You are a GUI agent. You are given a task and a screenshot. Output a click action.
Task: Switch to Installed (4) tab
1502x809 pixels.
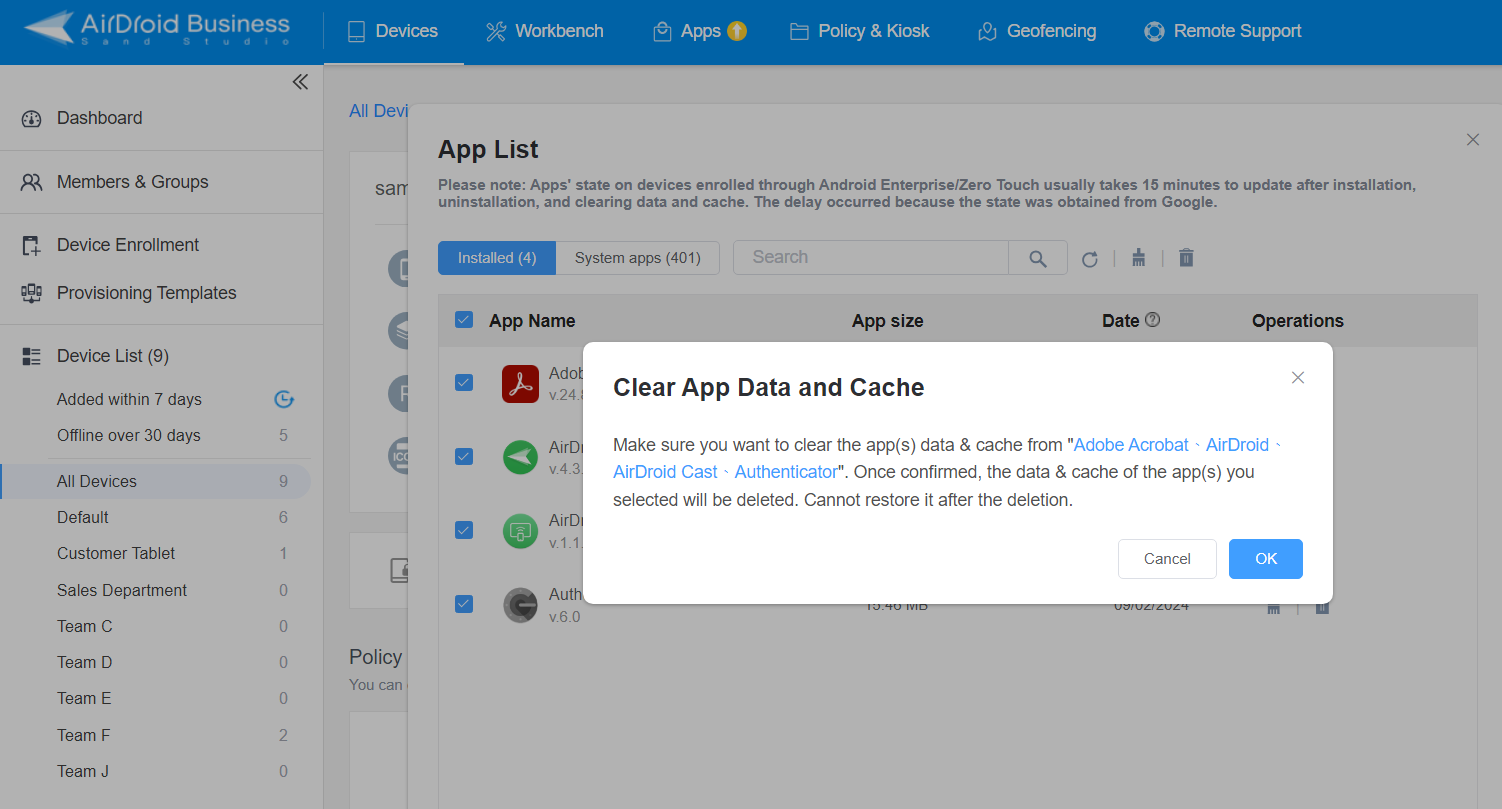(x=497, y=258)
